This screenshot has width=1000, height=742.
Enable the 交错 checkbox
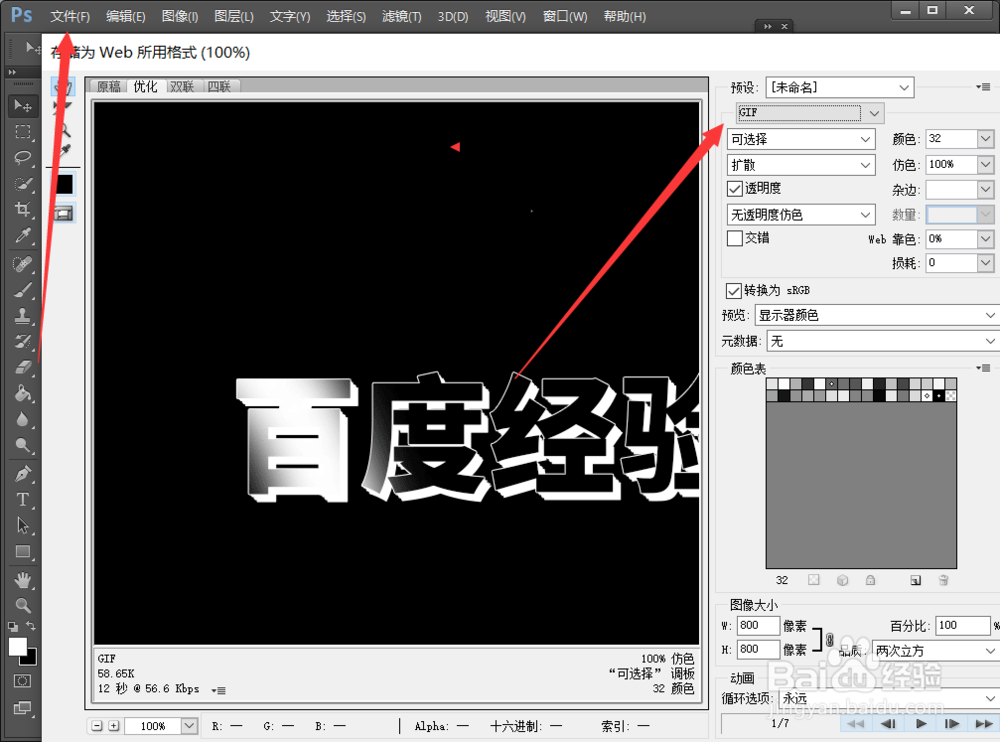coord(735,238)
